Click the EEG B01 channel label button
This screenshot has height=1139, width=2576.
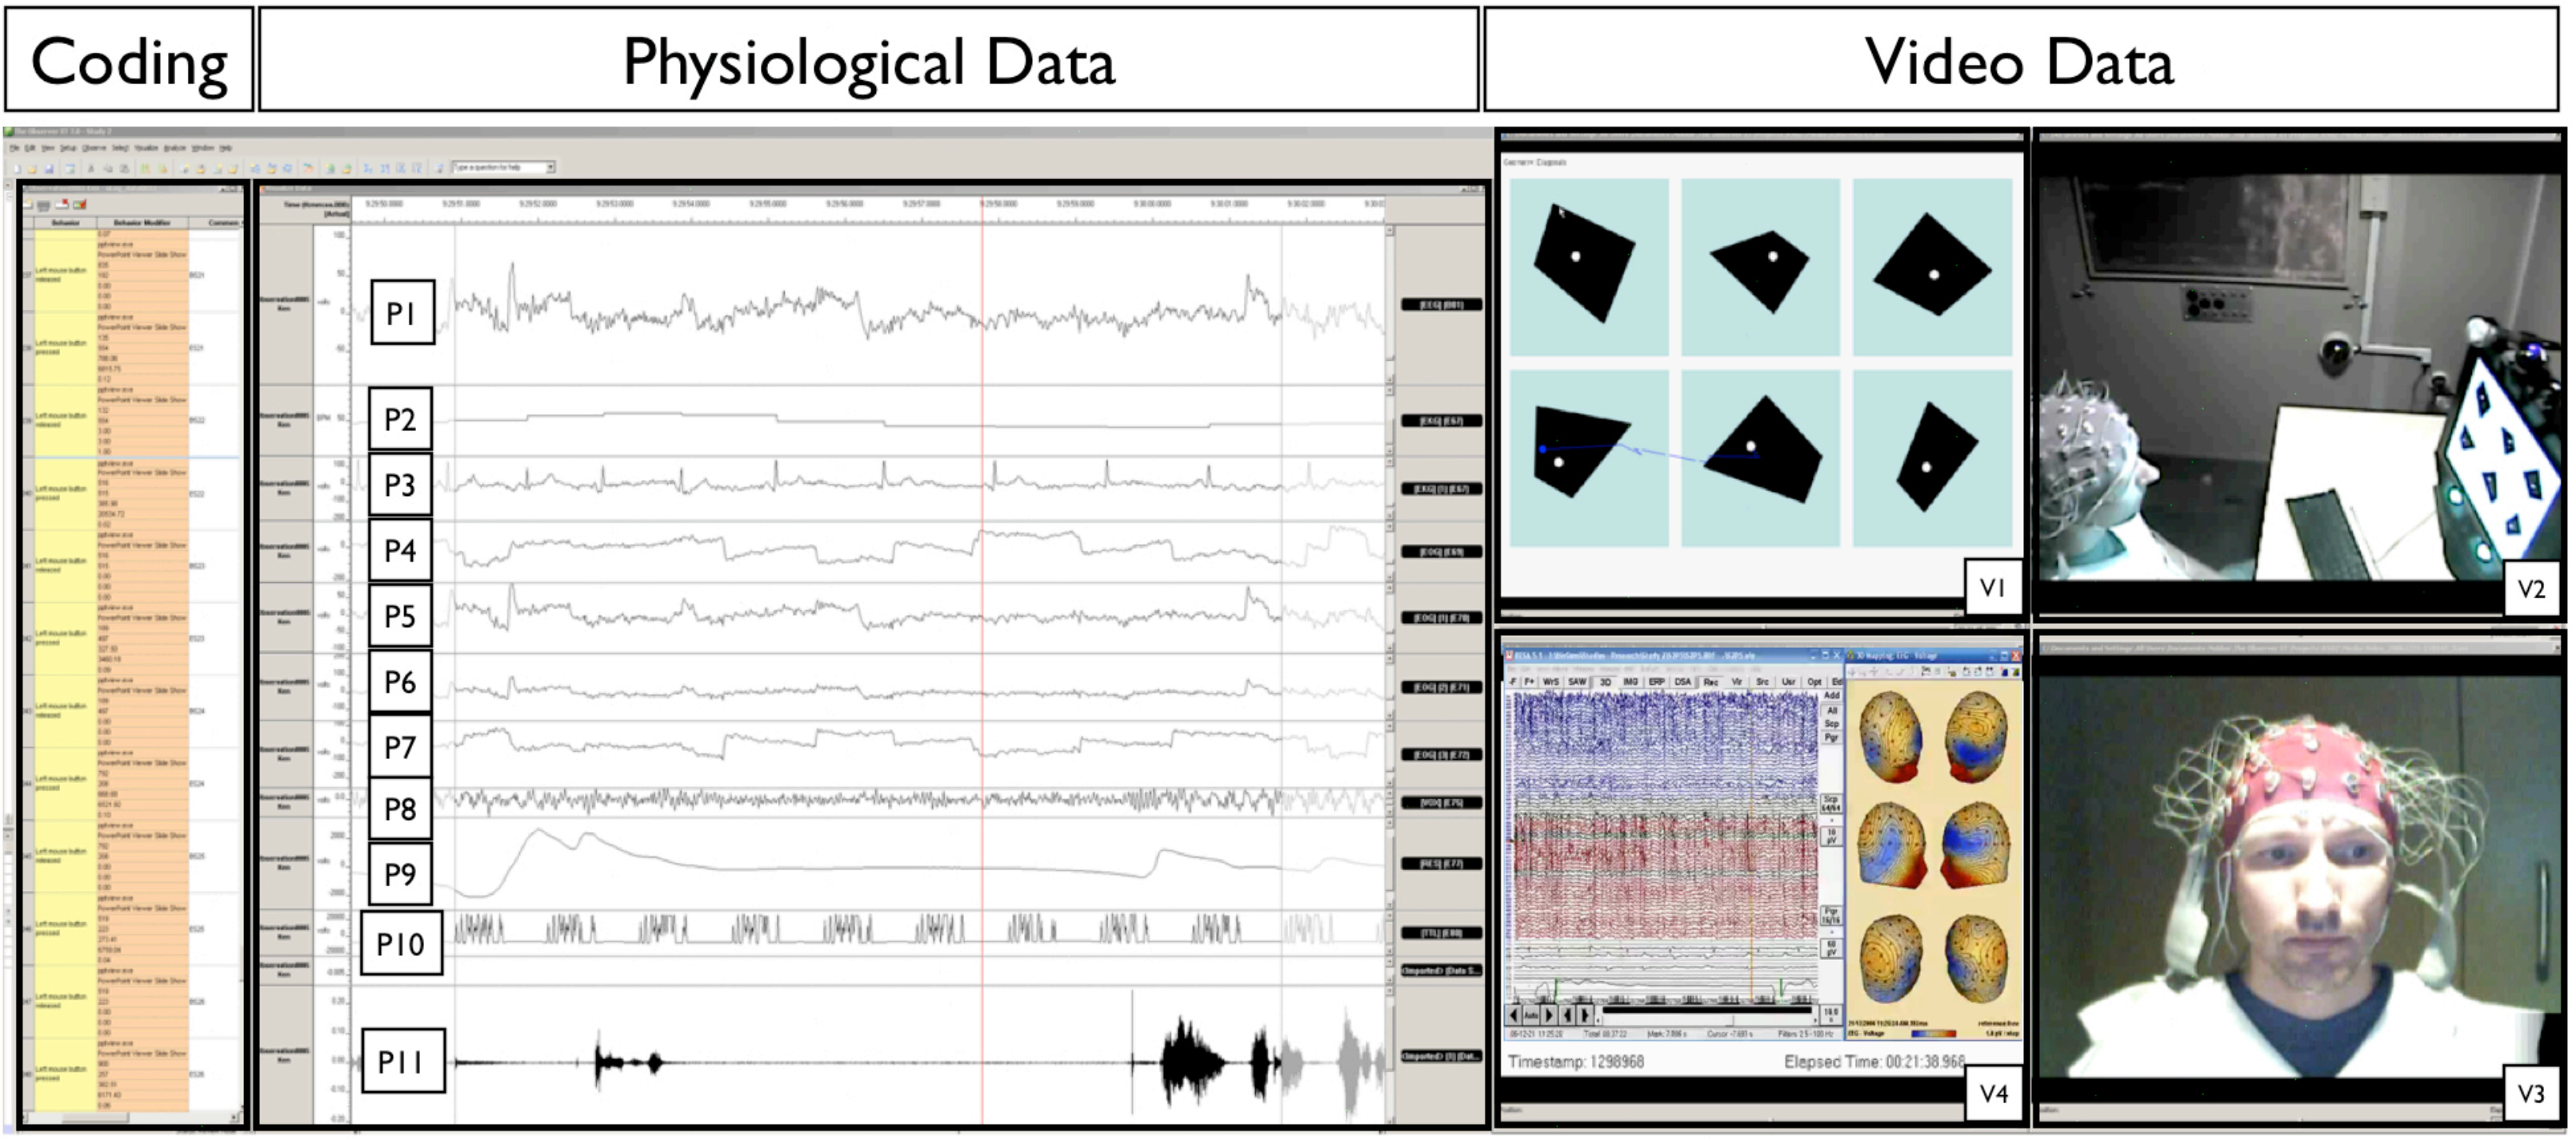(x=1441, y=304)
